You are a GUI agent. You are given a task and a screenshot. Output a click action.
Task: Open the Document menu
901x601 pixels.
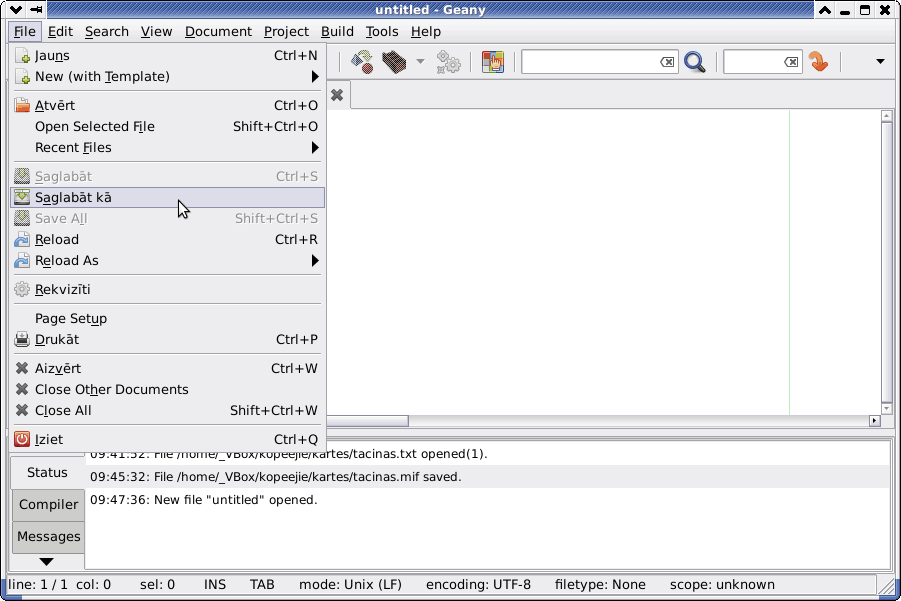[x=218, y=32]
